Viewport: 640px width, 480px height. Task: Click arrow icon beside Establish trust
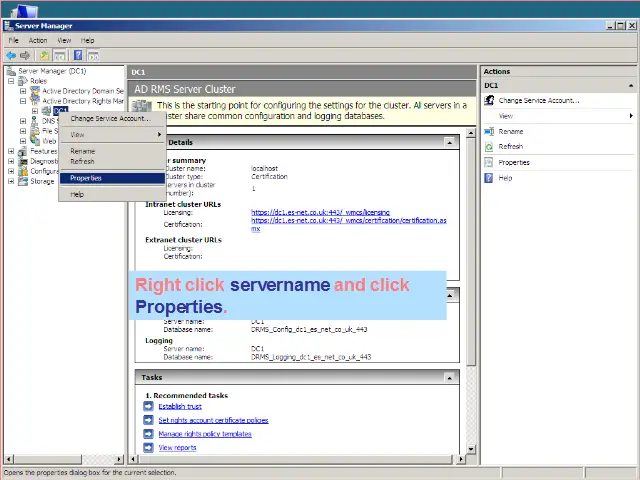click(148, 406)
